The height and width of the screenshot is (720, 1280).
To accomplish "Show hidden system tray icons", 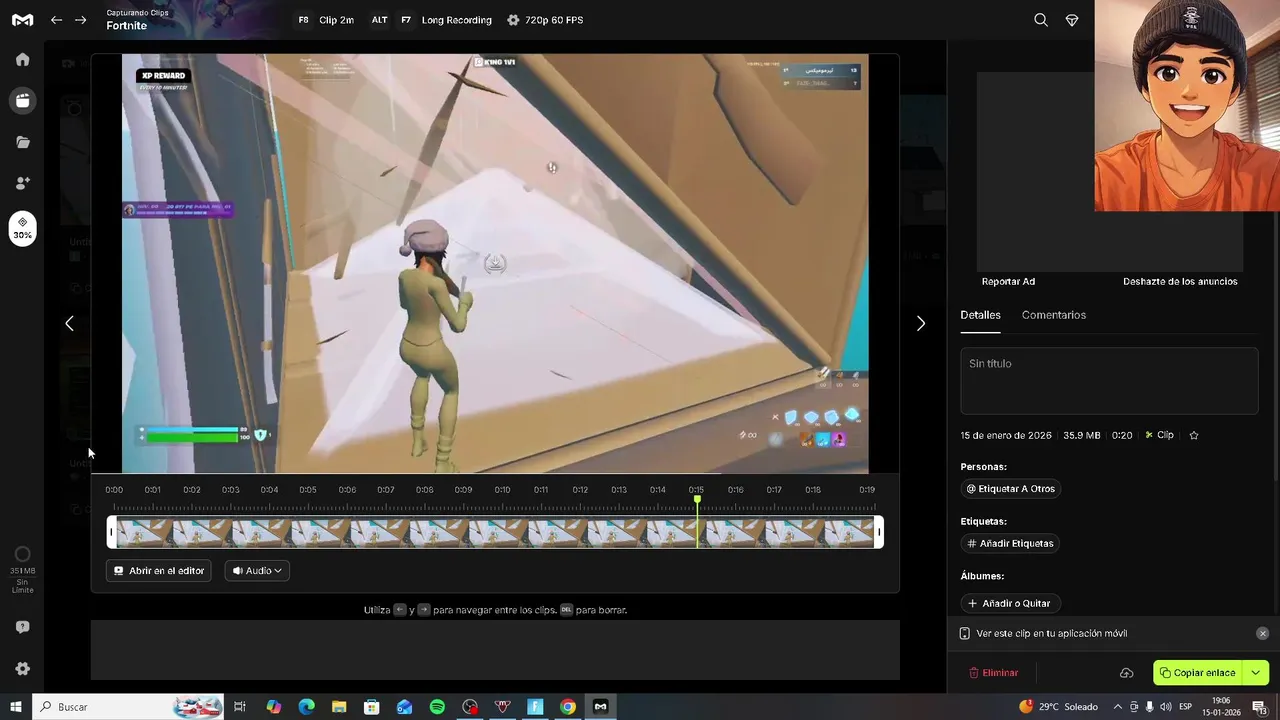I will tap(1118, 707).
